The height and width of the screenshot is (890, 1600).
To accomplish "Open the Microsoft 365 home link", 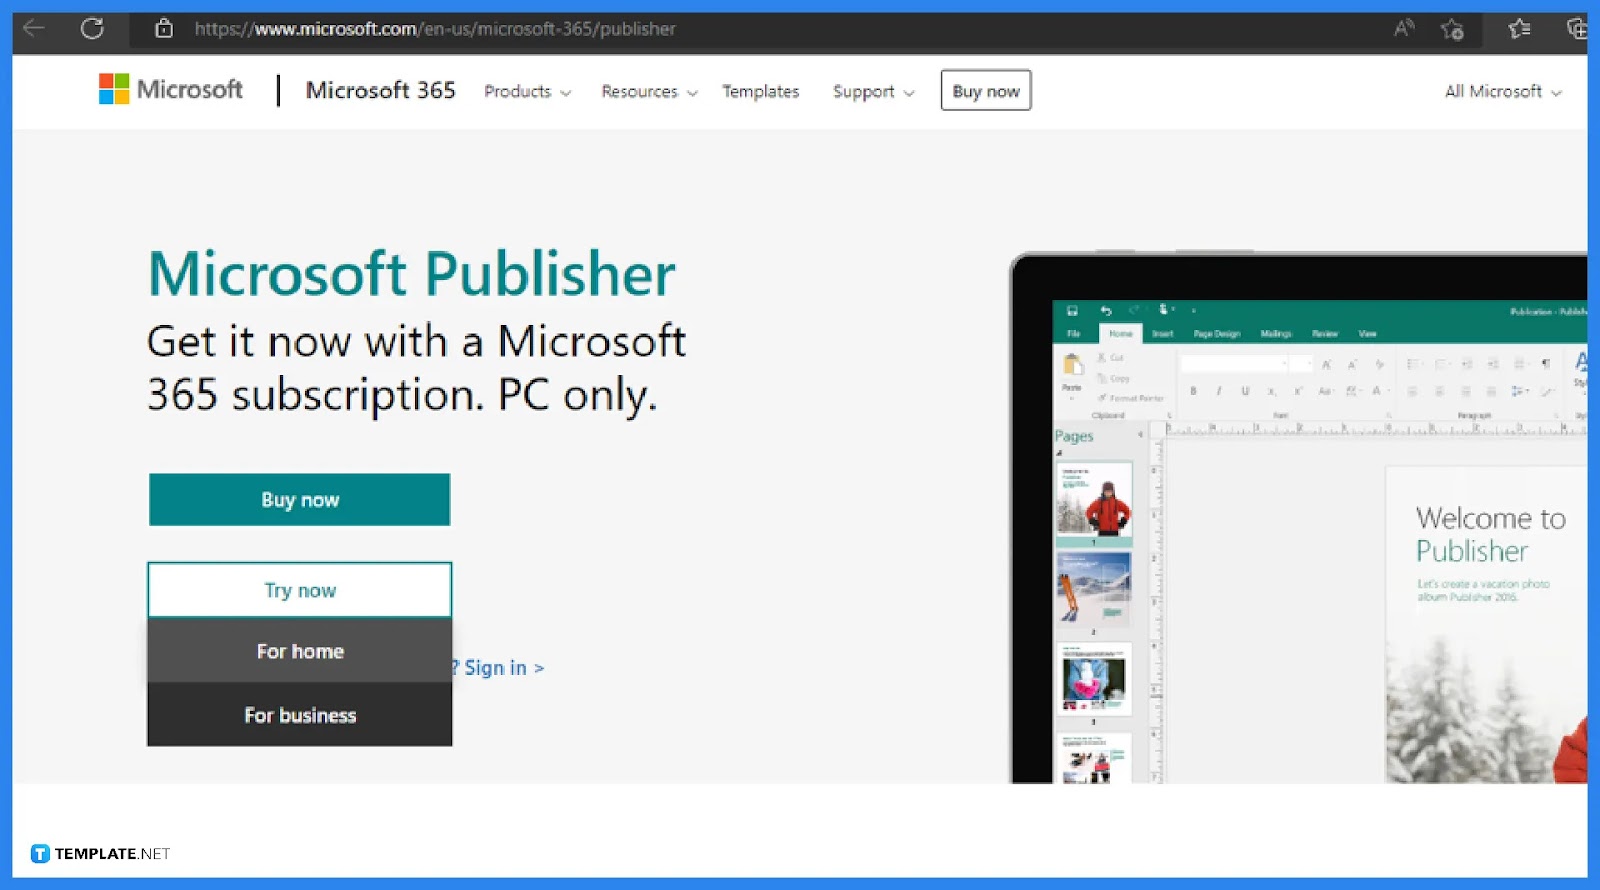I will [x=380, y=90].
